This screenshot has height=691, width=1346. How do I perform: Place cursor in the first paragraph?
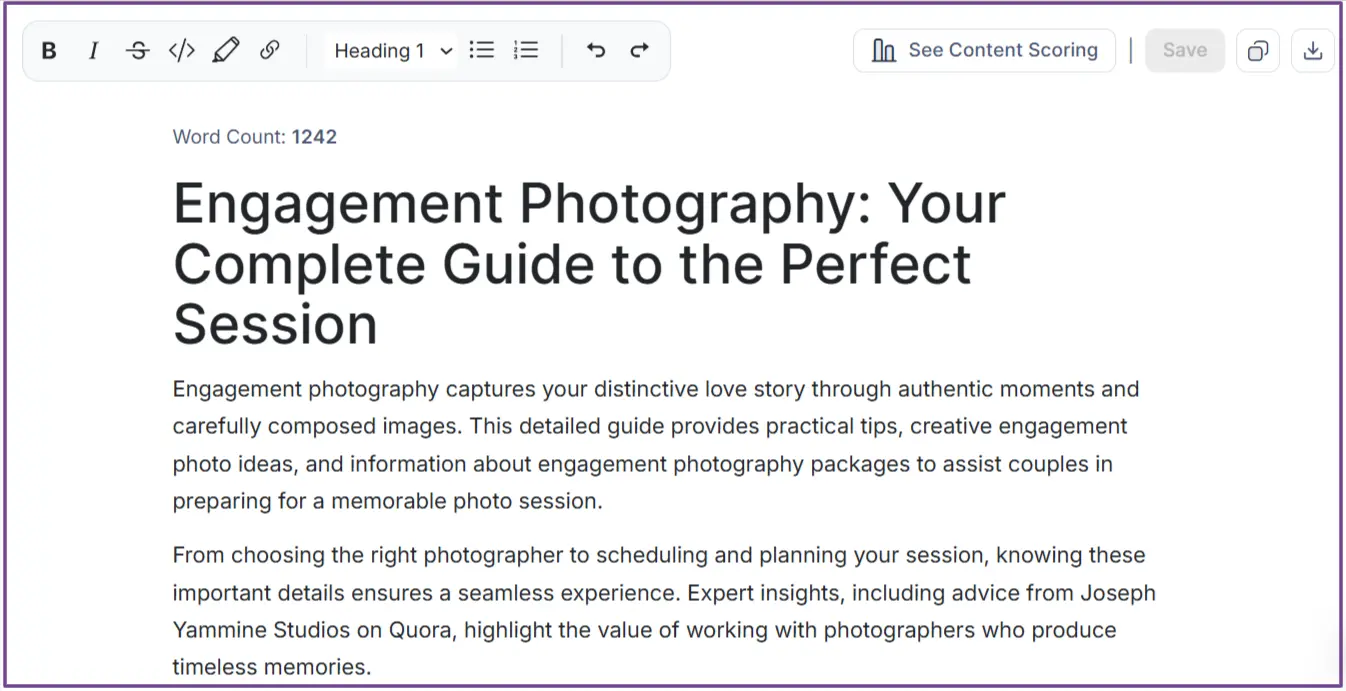(650, 444)
